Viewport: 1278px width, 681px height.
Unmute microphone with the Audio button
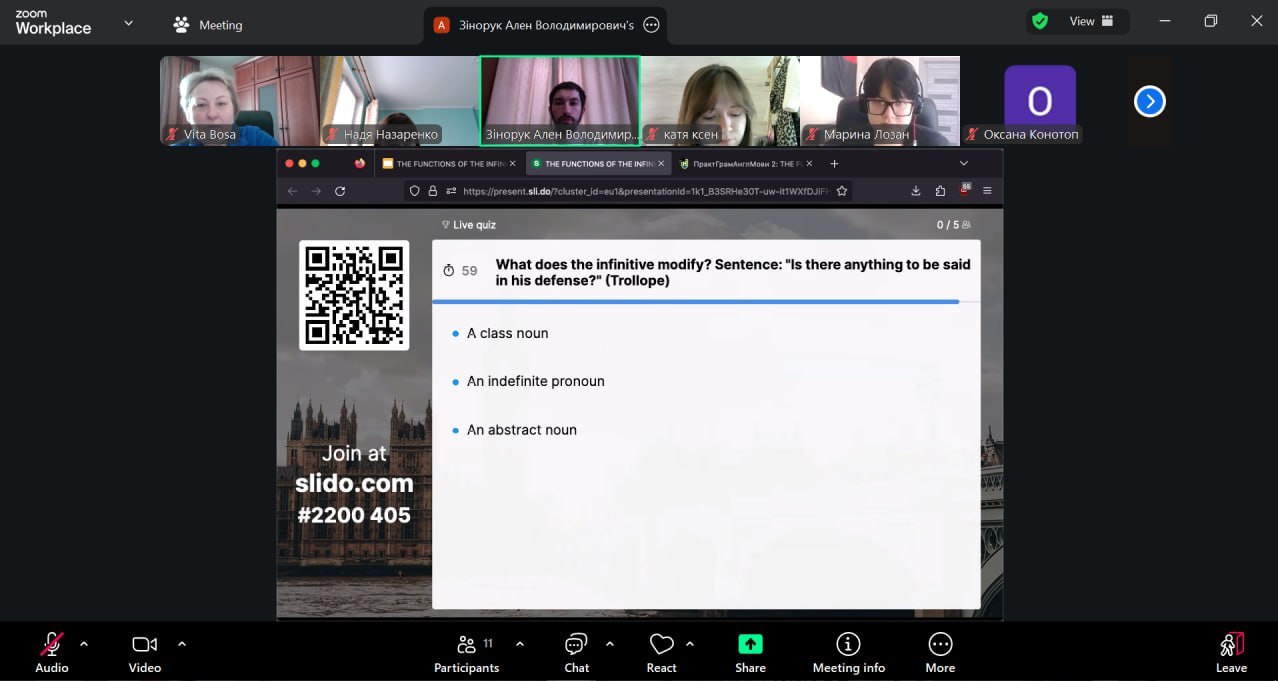[x=51, y=651]
